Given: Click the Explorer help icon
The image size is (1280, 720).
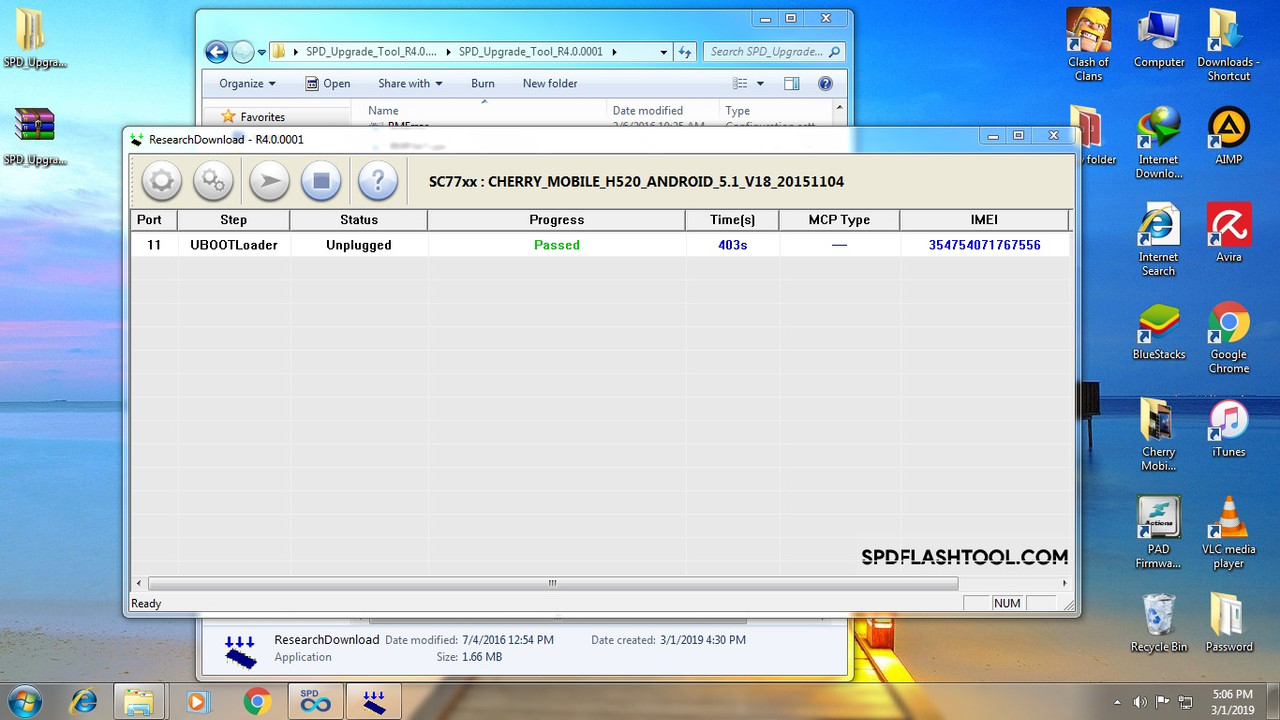Looking at the screenshot, I should click(x=825, y=84).
